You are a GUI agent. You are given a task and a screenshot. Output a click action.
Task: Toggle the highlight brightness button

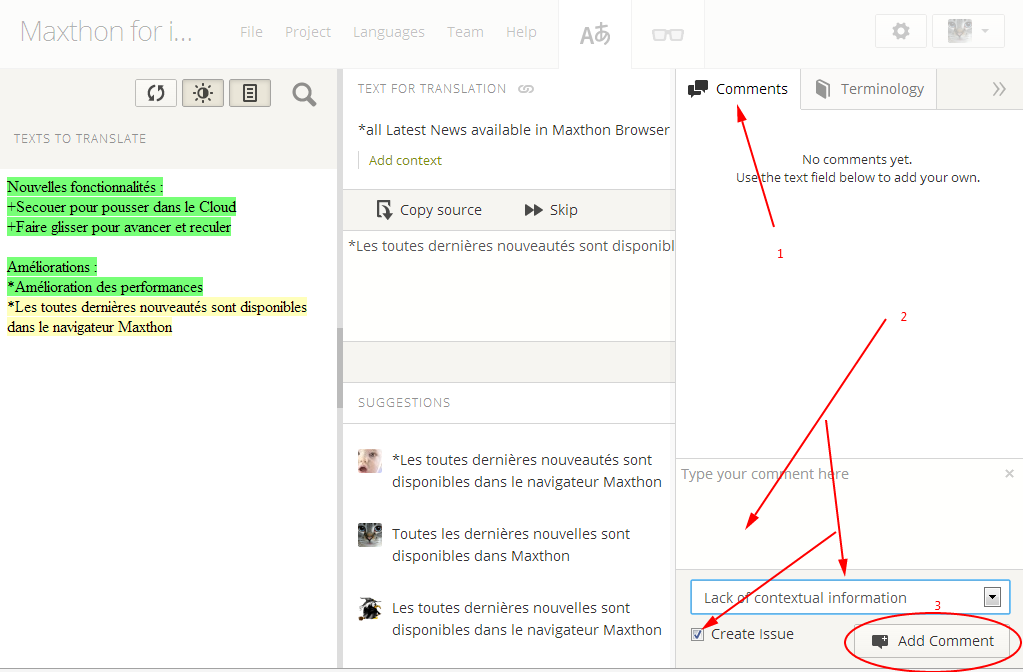click(x=203, y=93)
